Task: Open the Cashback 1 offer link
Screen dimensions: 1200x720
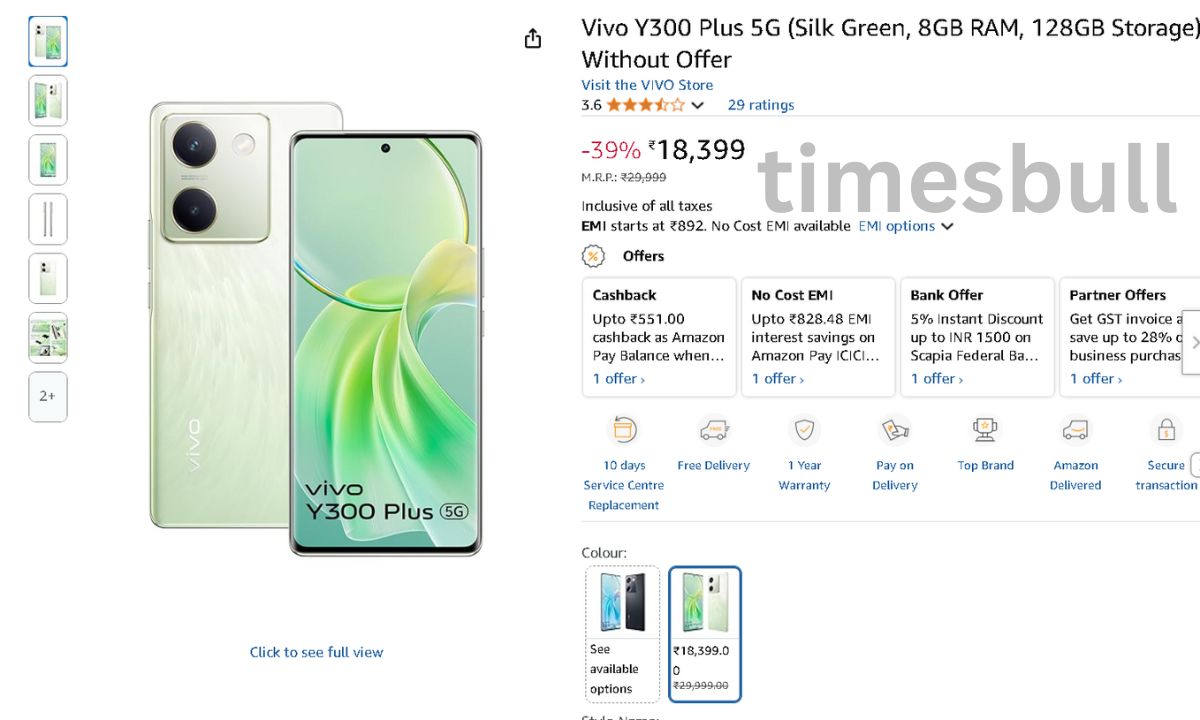Action: 618,379
